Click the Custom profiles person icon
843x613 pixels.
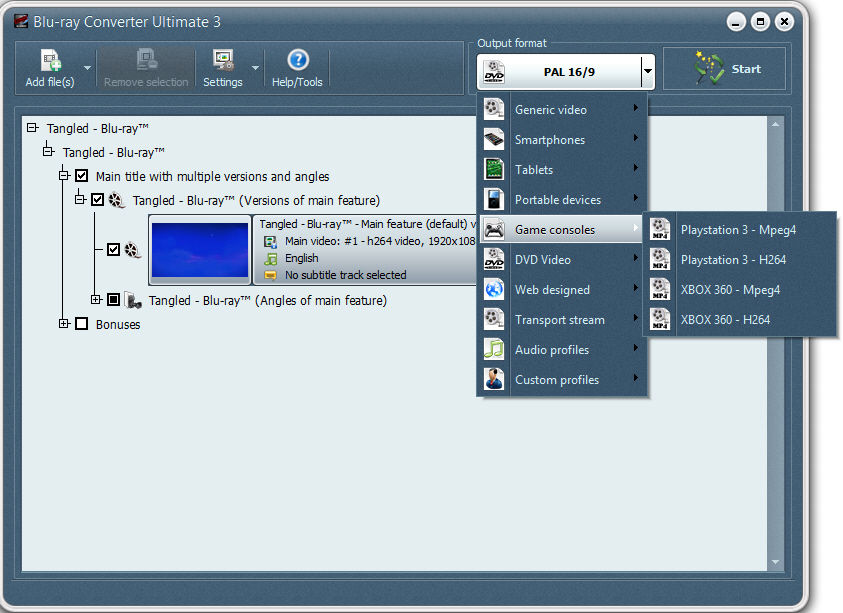(x=494, y=380)
